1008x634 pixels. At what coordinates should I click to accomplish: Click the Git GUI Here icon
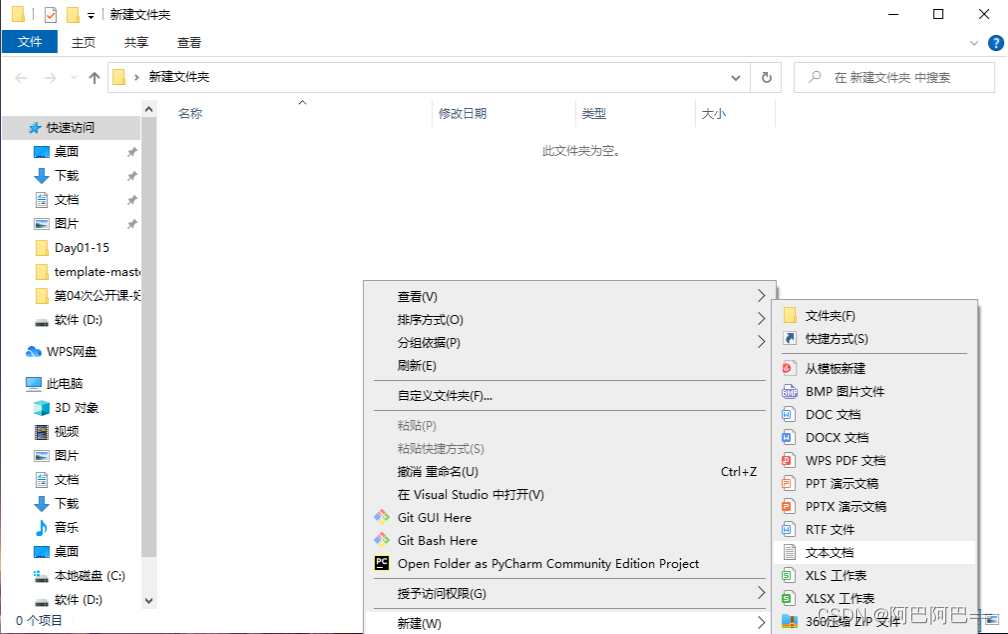point(382,517)
